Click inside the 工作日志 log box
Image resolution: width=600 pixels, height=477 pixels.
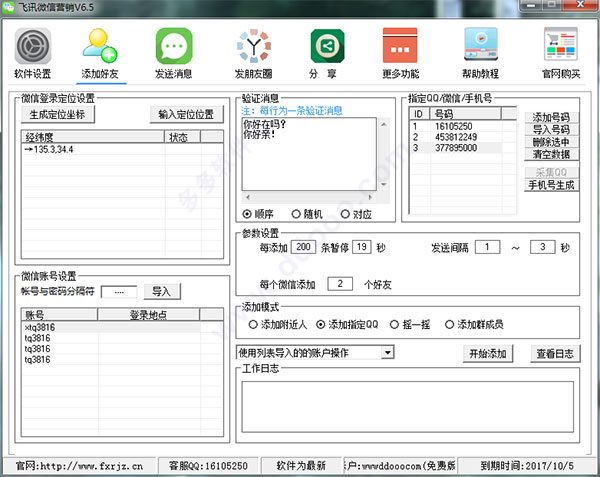[408, 407]
